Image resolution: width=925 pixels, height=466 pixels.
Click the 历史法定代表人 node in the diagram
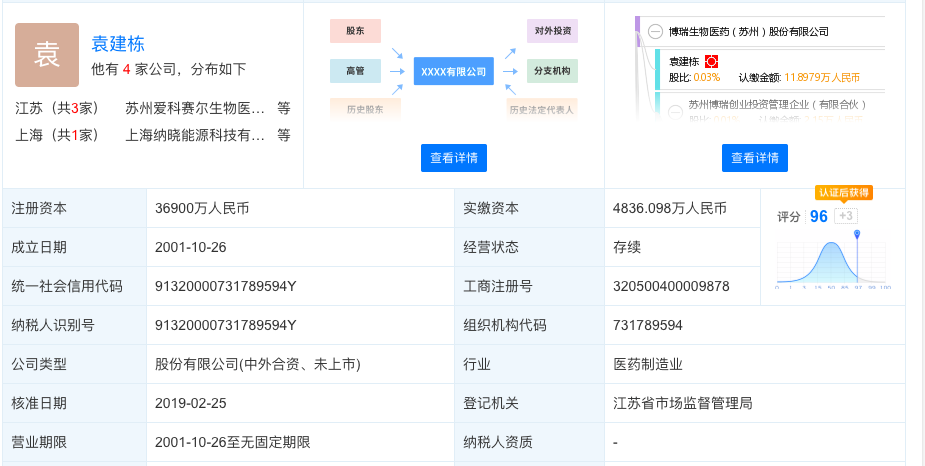(541, 108)
